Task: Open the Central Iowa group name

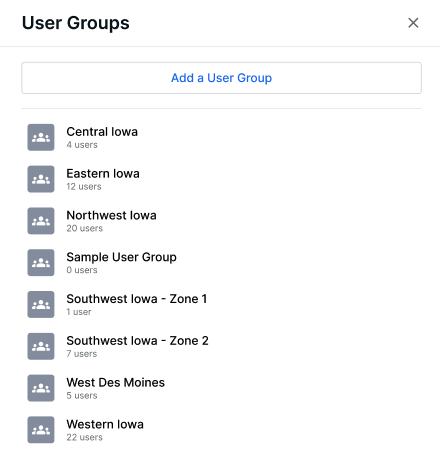Action: (102, 132)
